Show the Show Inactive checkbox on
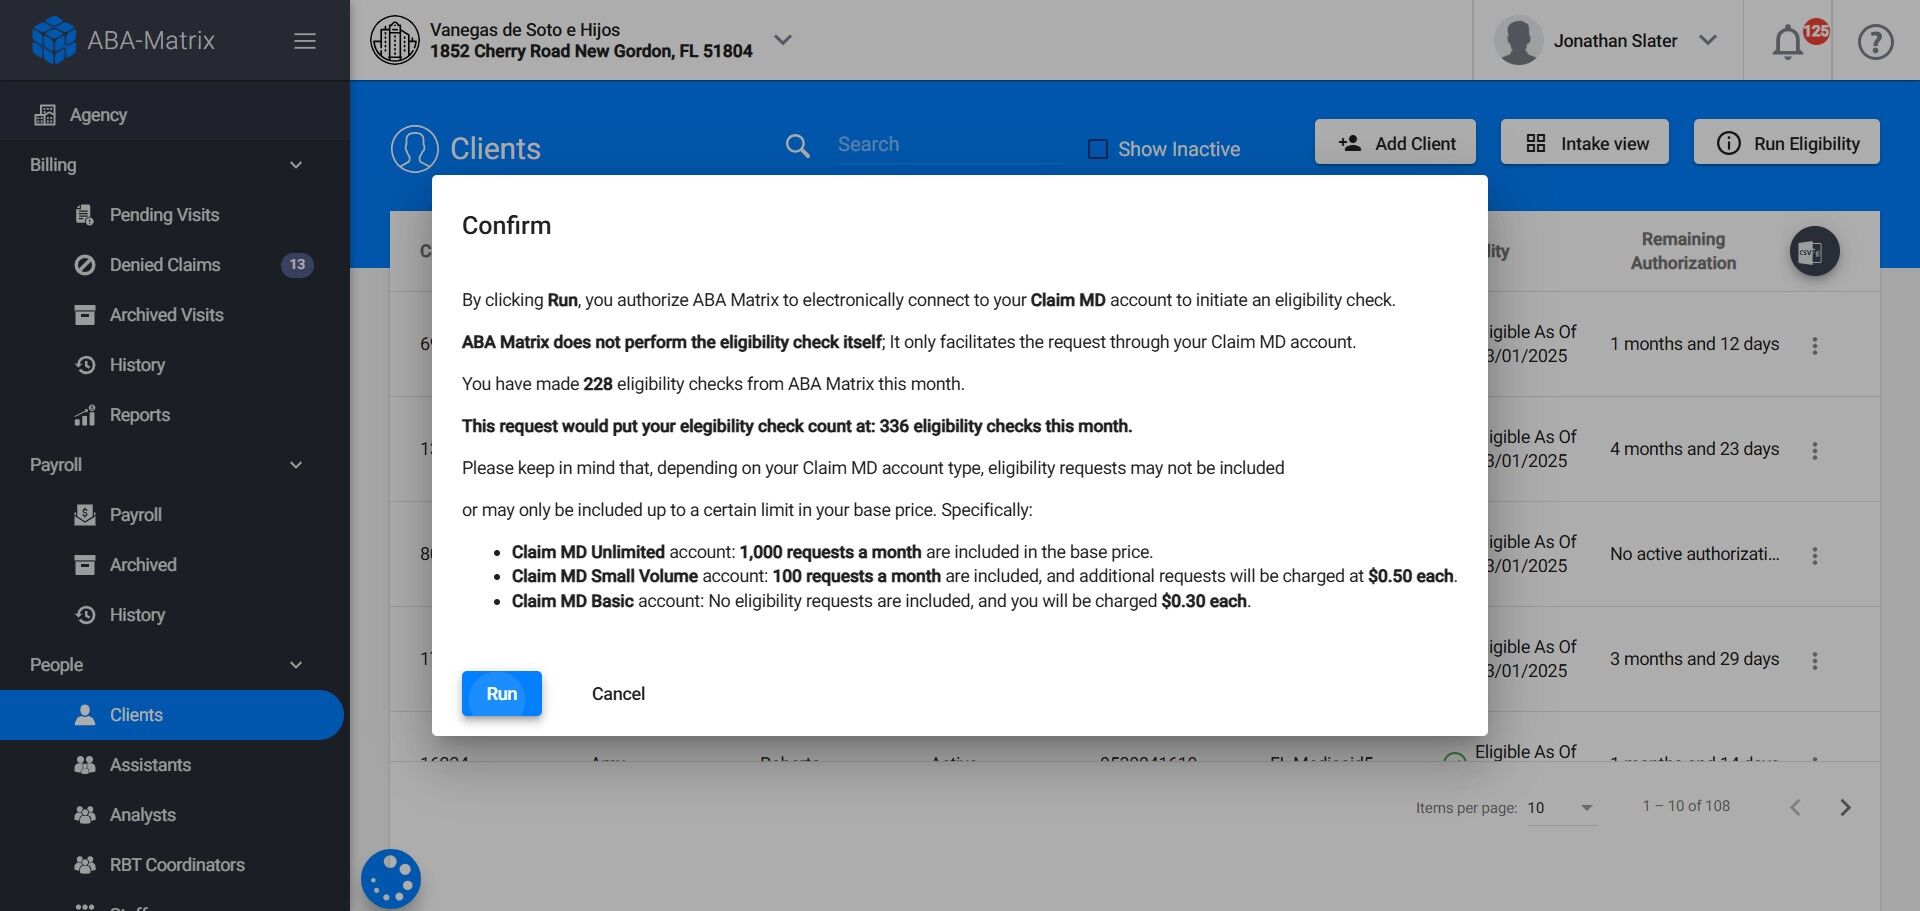The height and width of the screenshot is (911, 1920). pos(1097,149)
